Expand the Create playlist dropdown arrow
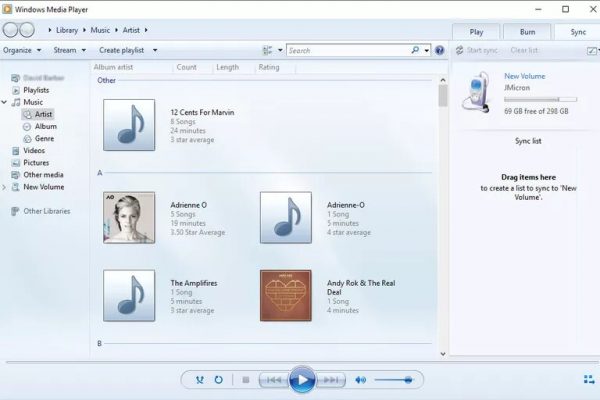 click(155, 50)
